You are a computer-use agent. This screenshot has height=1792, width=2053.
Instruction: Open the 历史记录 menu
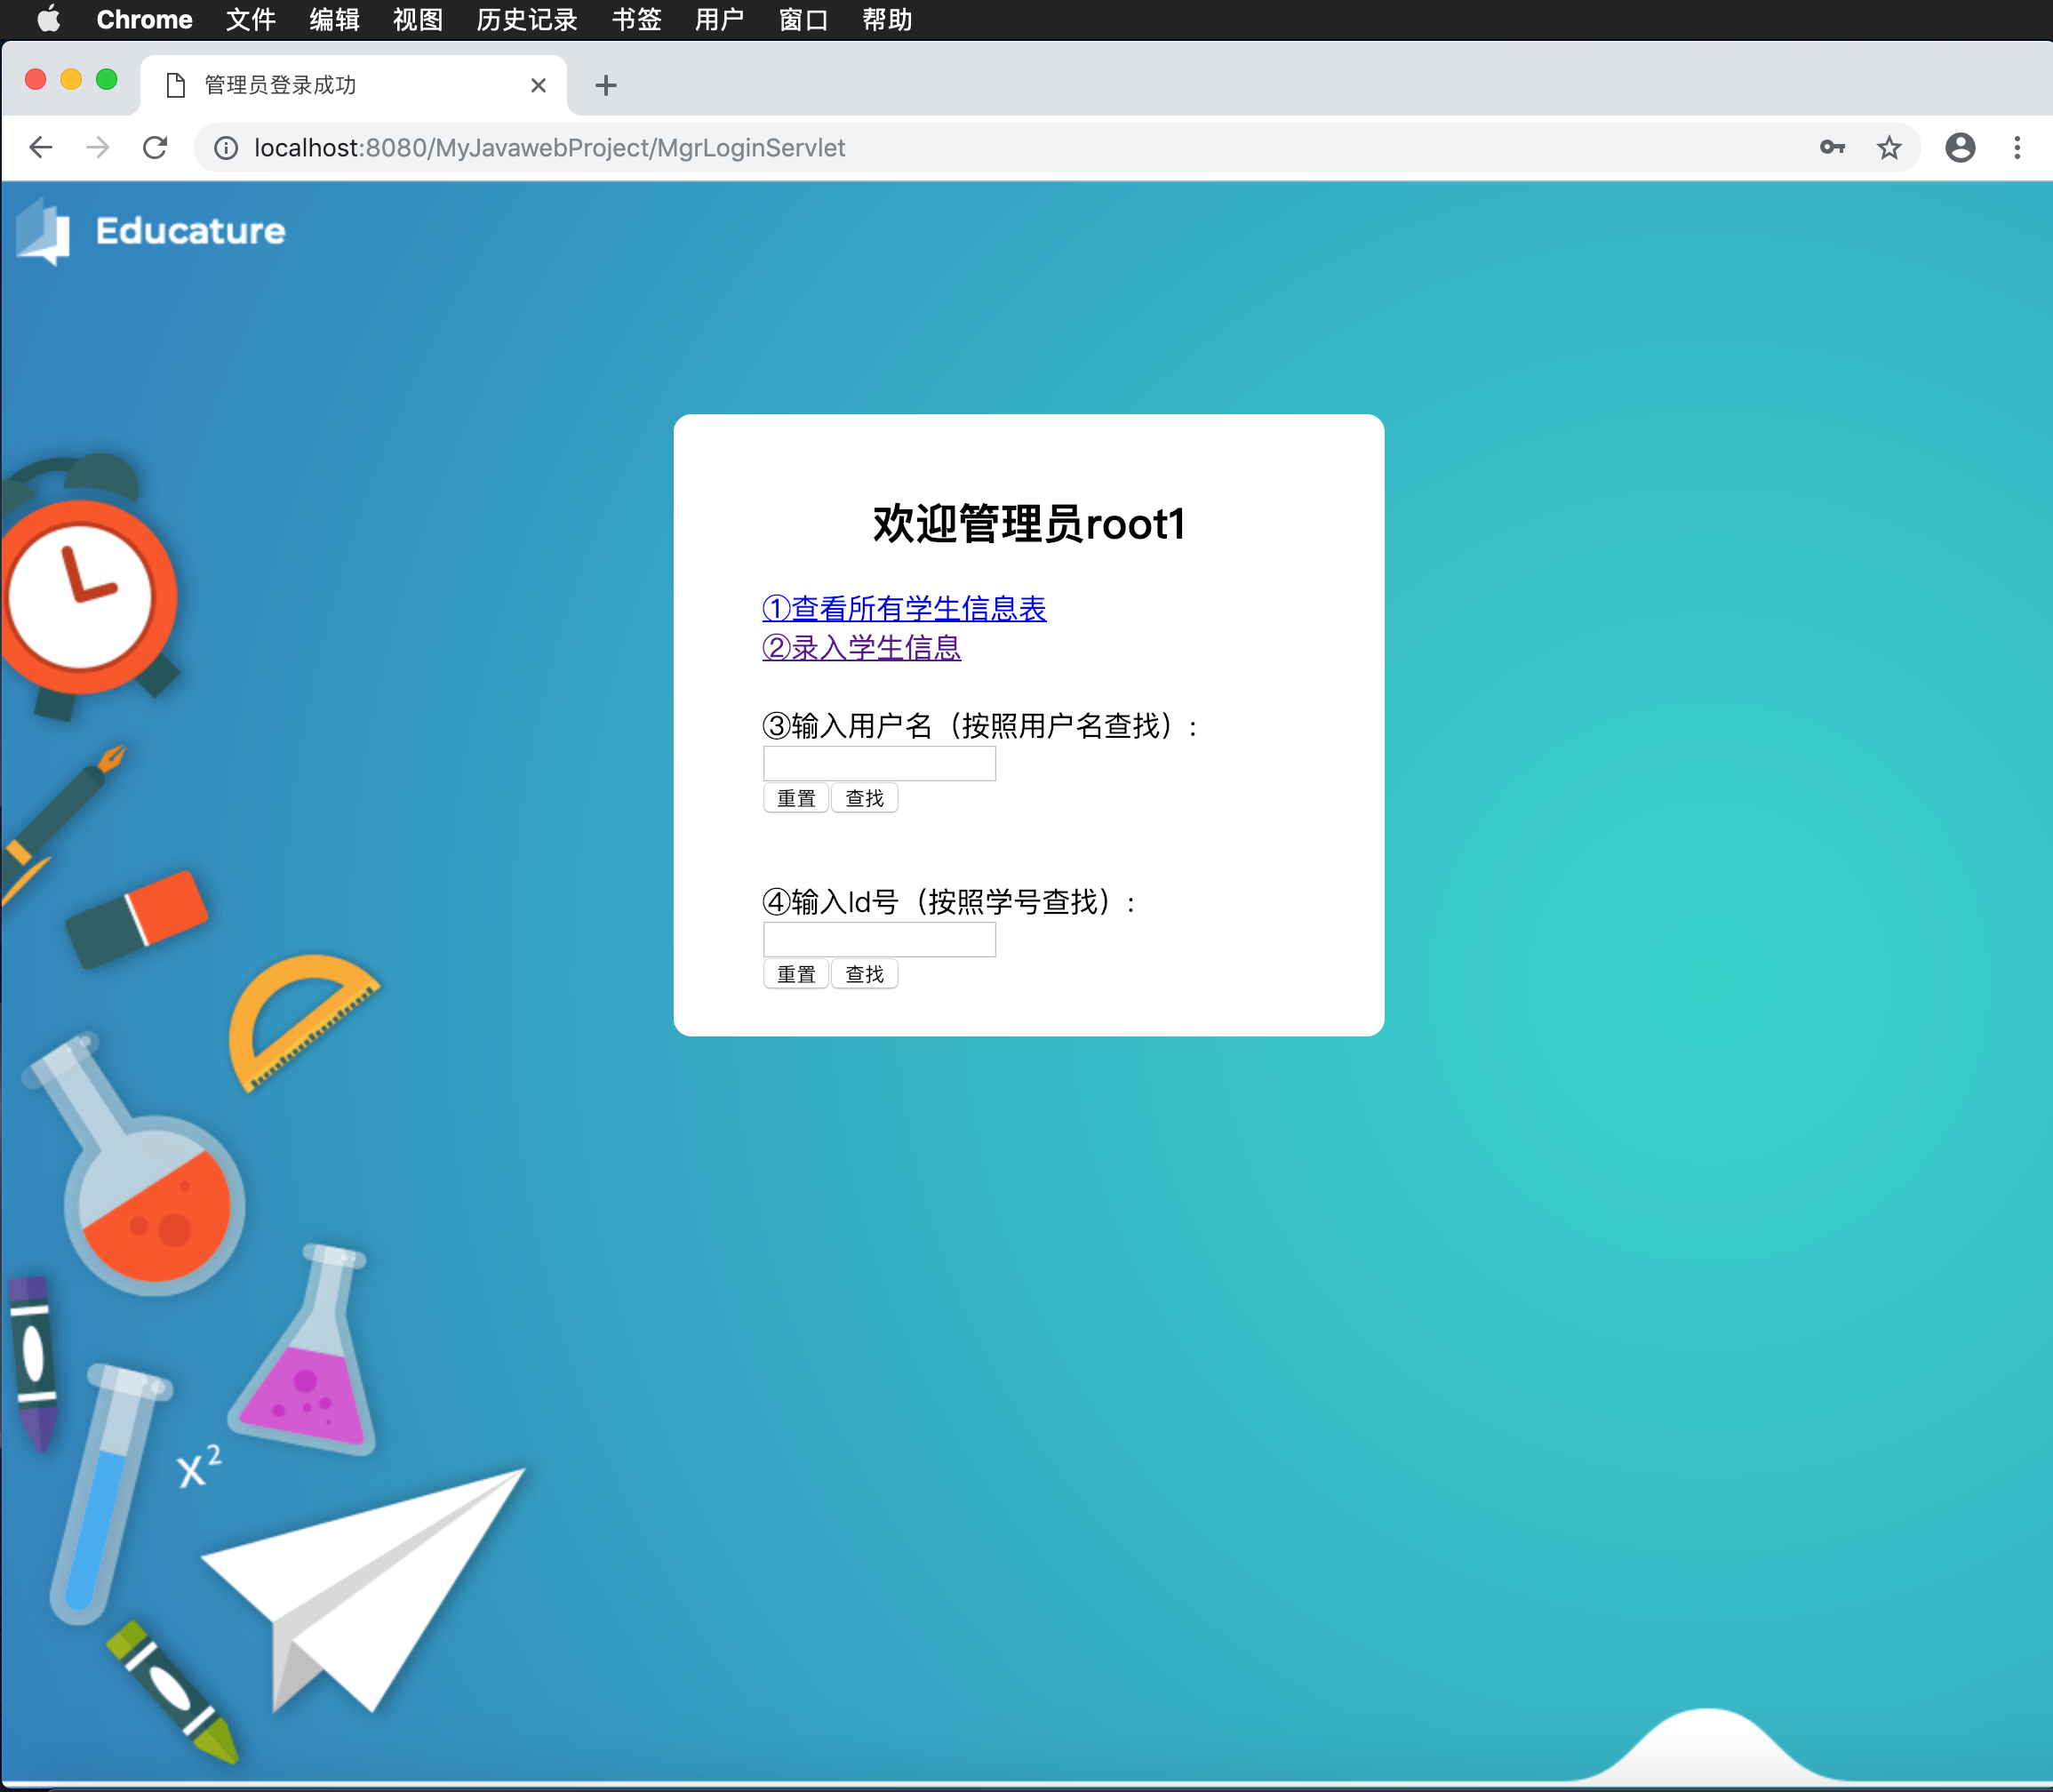tap(526, 19)
